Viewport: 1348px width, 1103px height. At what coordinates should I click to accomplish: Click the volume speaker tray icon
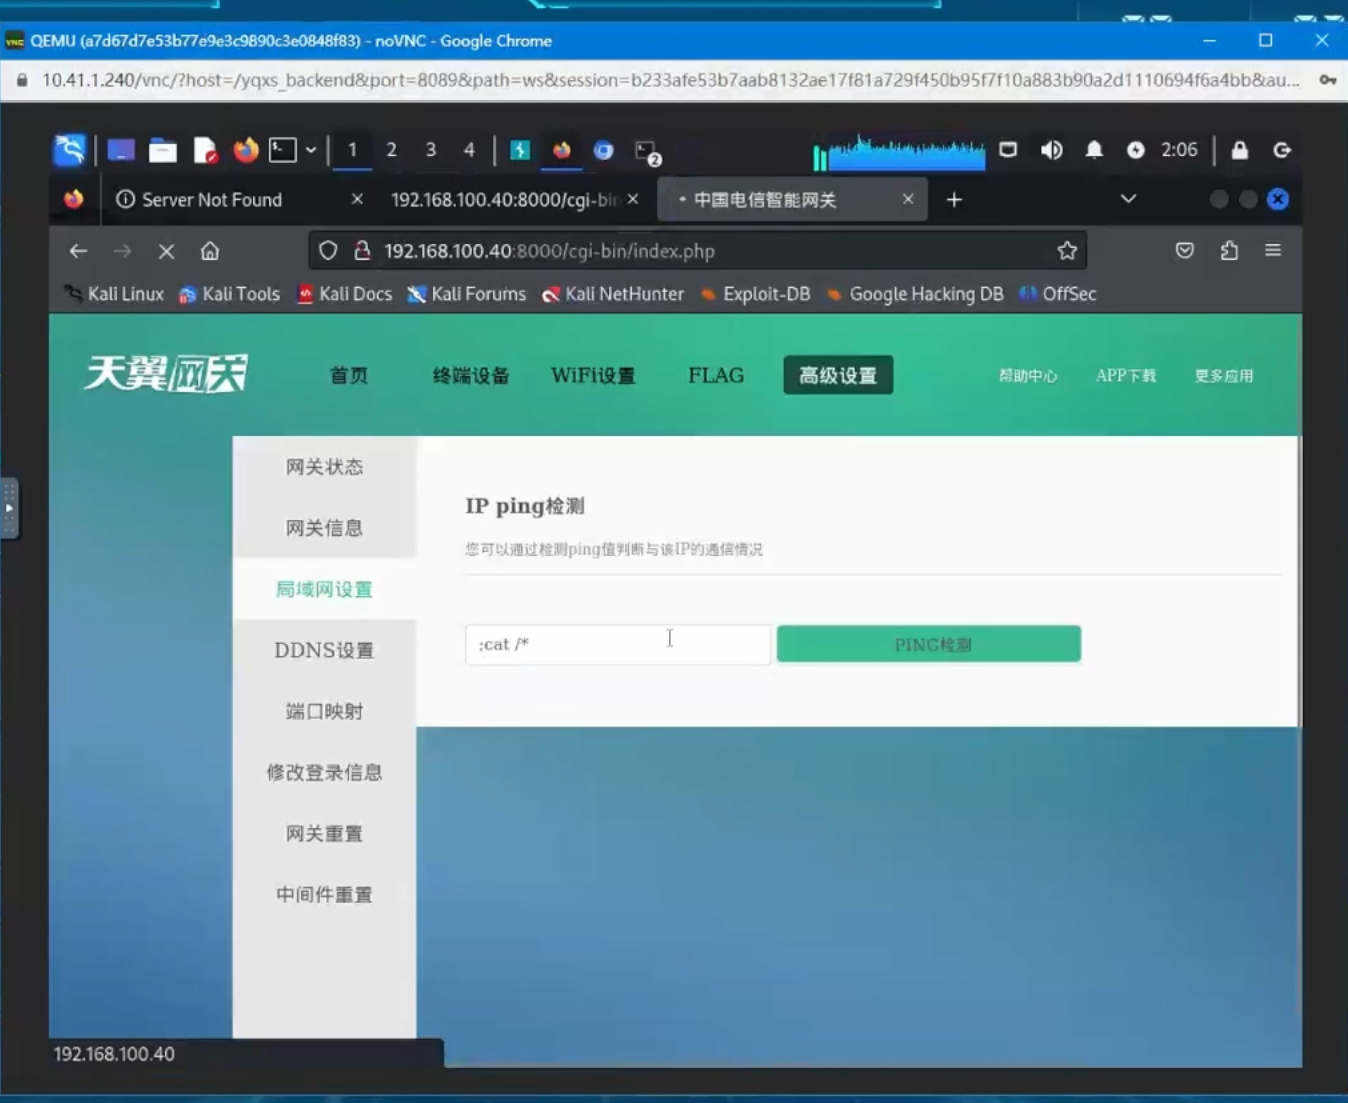[1051, 150]
